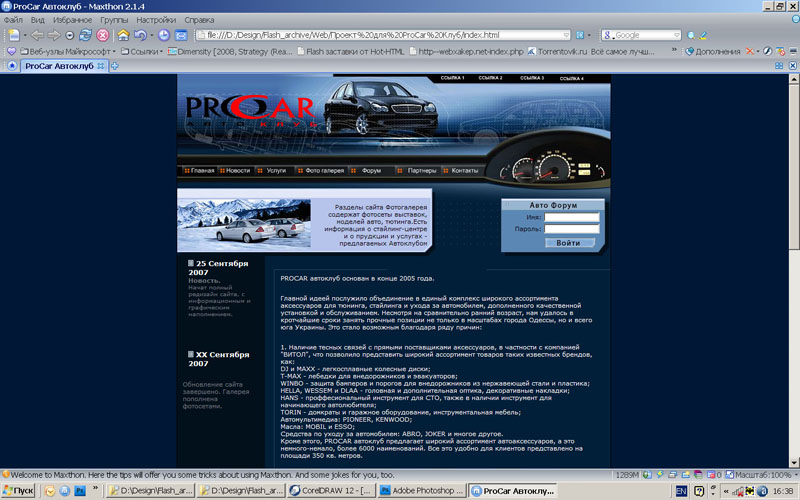
Task: Go back with the Back arrow
Action: point(37,35)
